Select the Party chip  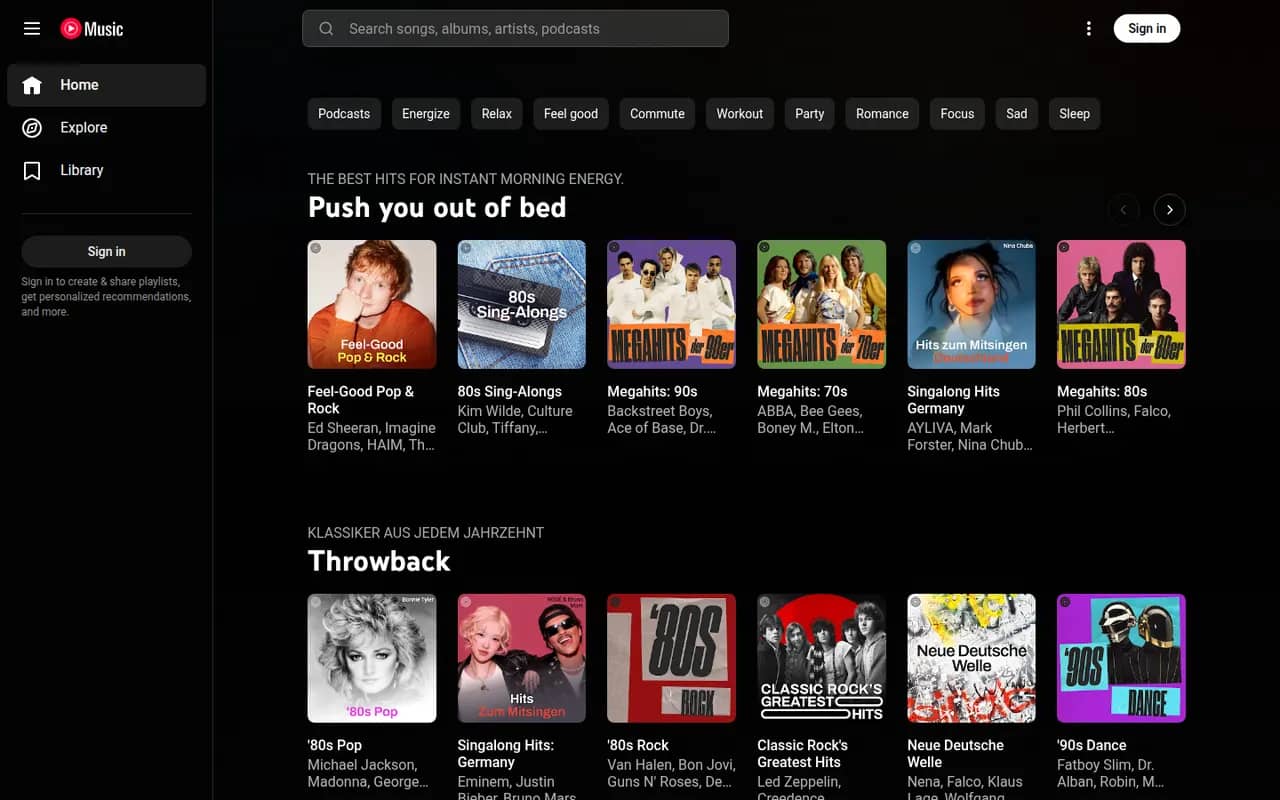[x=810, y=114]
